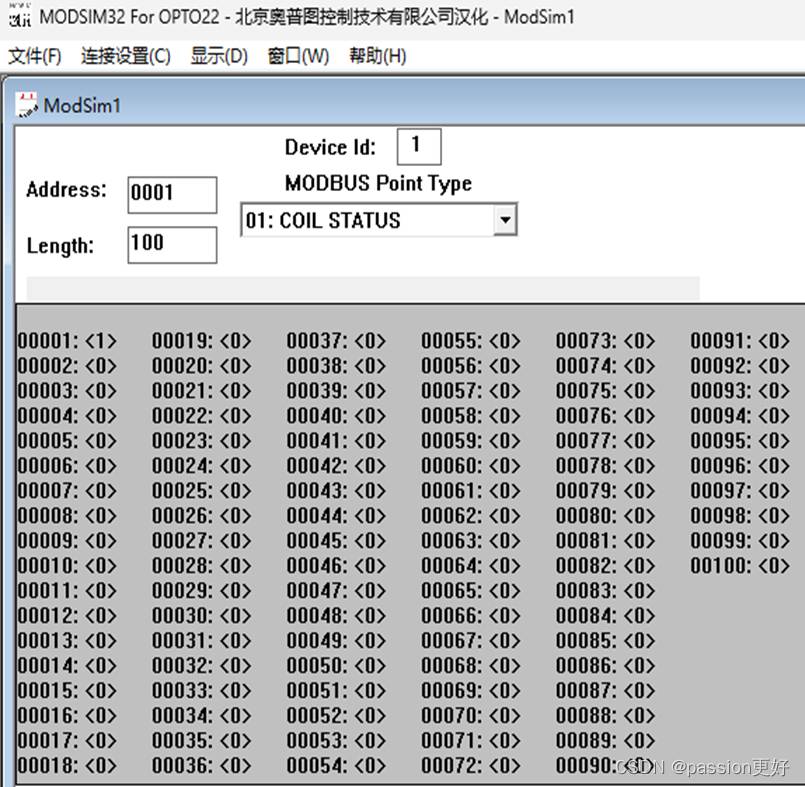This screenshot has width=805, height=787.
Task: Click the Device Id input box
Action: [419, 146]
